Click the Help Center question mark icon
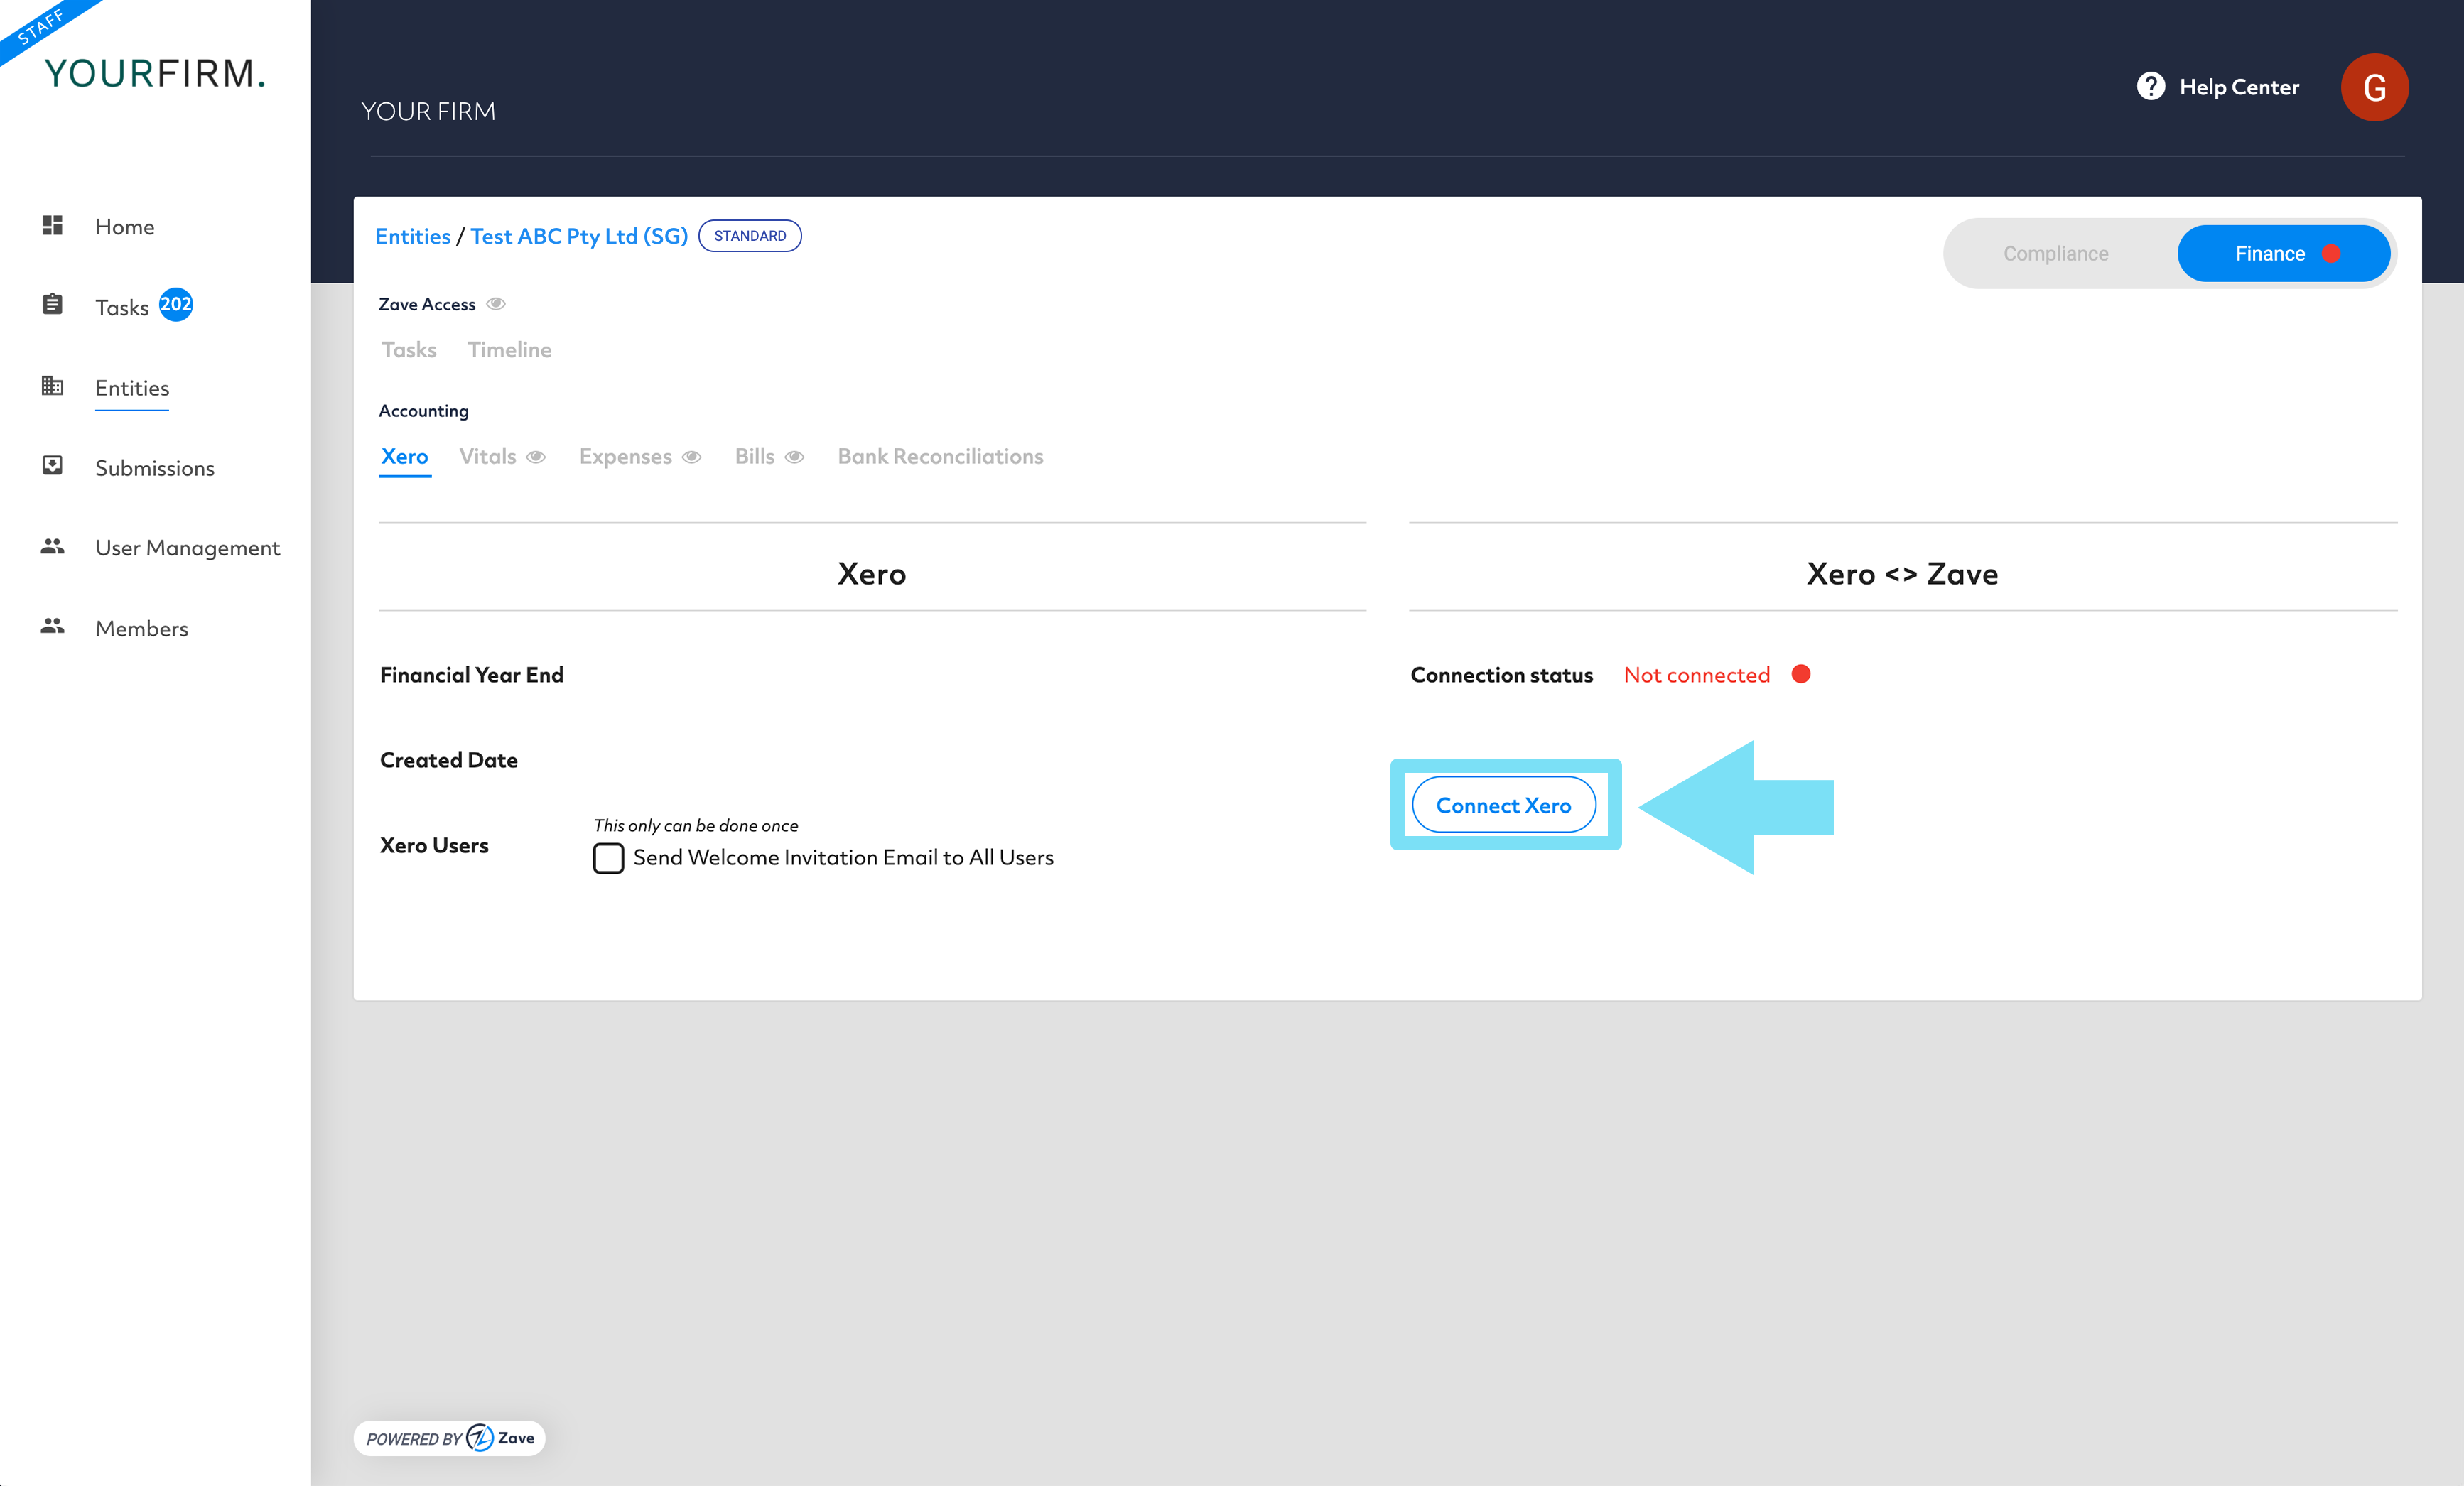Image resolution: width=2464 pixels, height=1486 pixels. coord(2151,86)
